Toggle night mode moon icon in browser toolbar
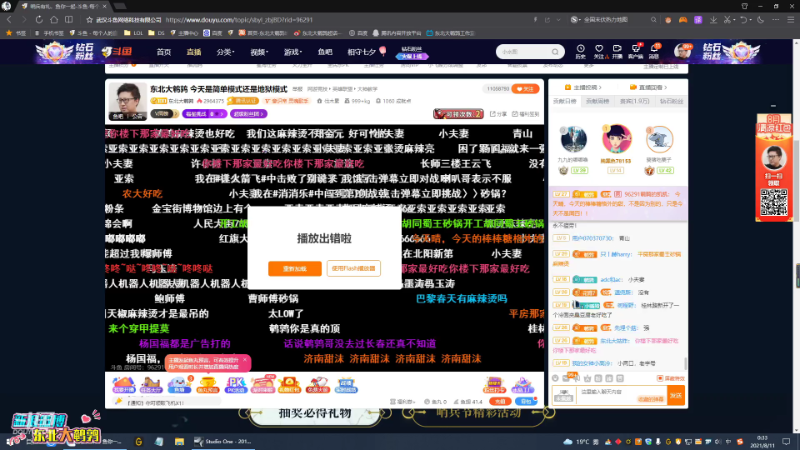This screenshot has height=450, width=800. (760, 20)
